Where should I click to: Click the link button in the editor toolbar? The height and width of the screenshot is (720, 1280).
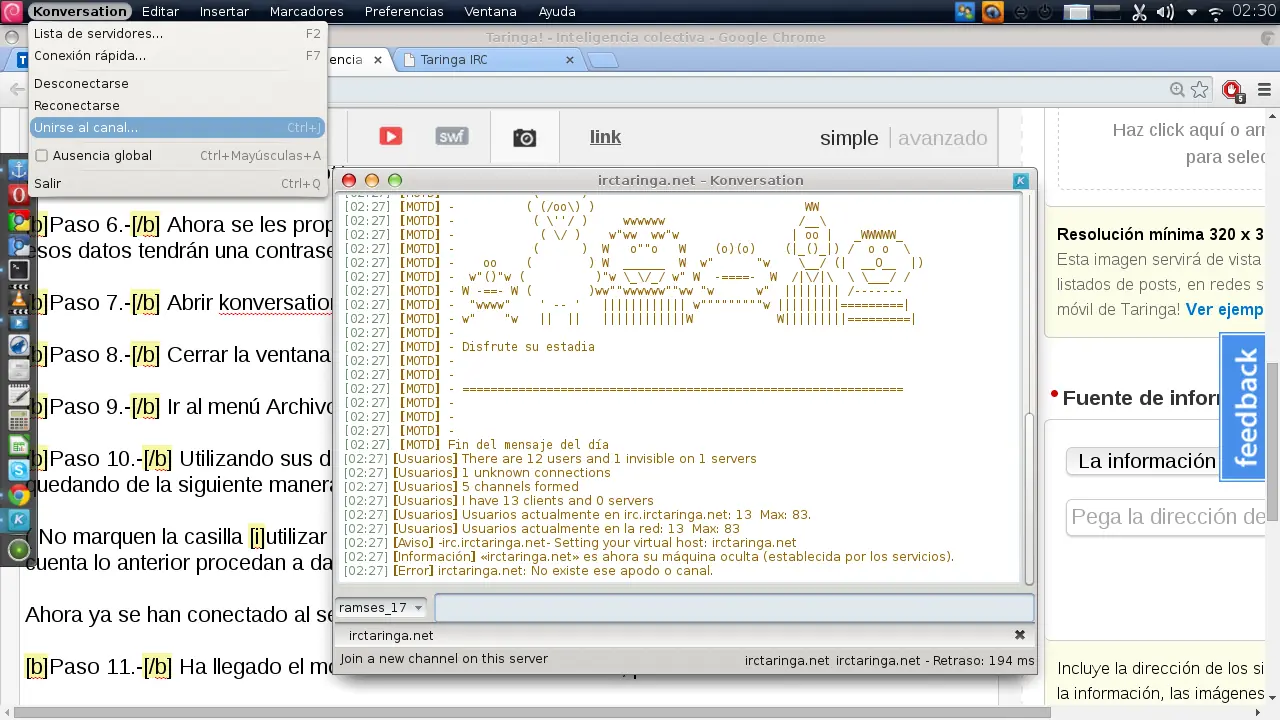tap(605, 138)
